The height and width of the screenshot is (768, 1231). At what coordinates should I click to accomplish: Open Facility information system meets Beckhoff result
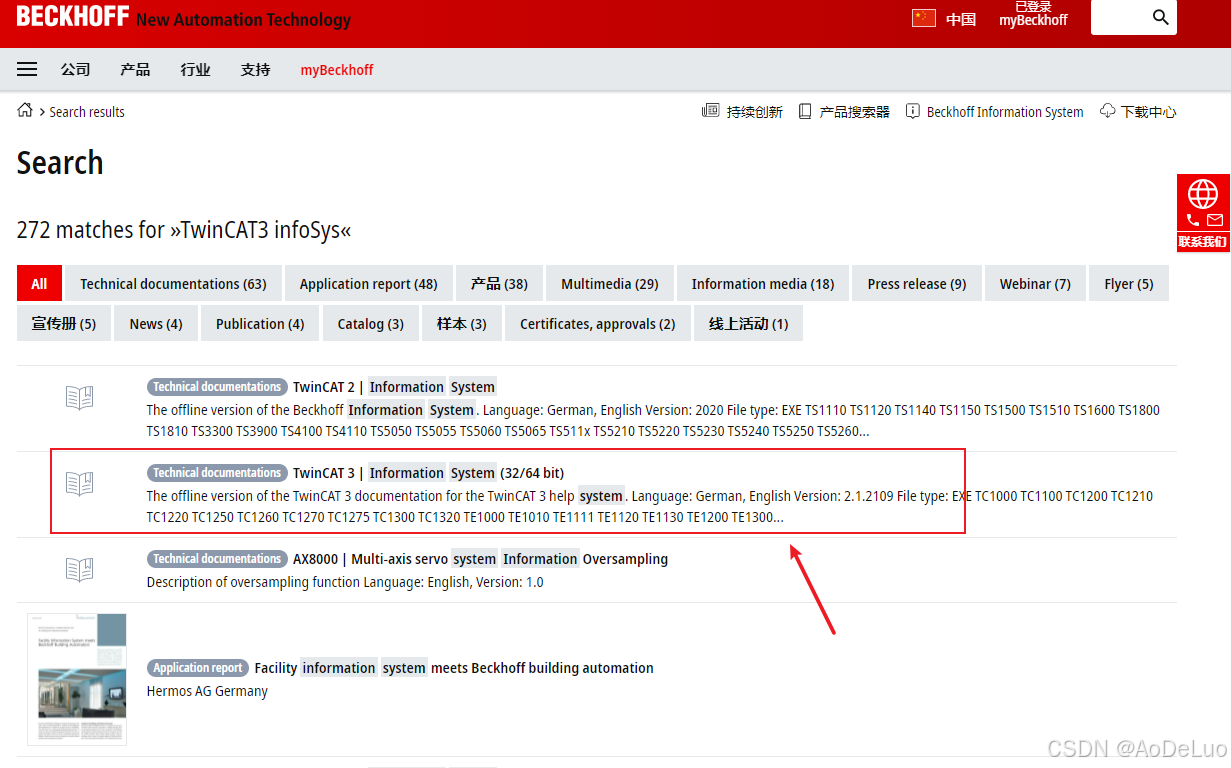pos(454,668)
